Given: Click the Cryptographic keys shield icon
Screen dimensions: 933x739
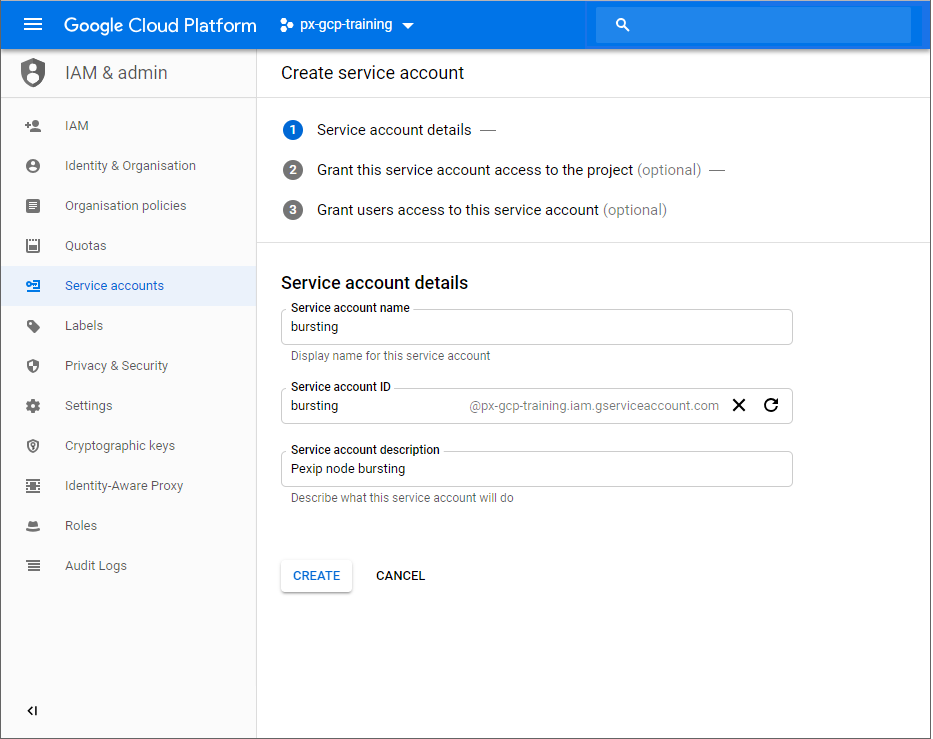Looking at the screenshot, I should point(33,446).
